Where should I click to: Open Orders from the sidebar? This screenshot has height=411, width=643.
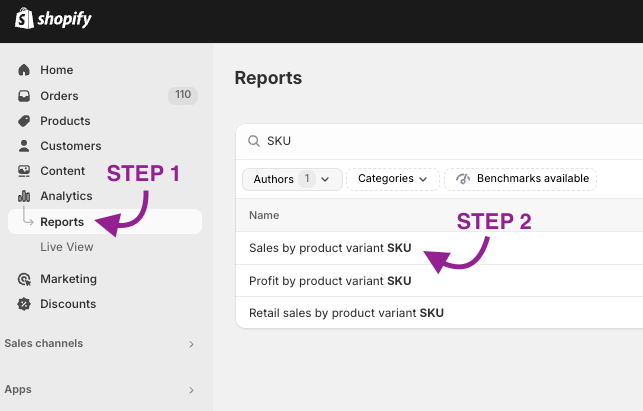59,96
